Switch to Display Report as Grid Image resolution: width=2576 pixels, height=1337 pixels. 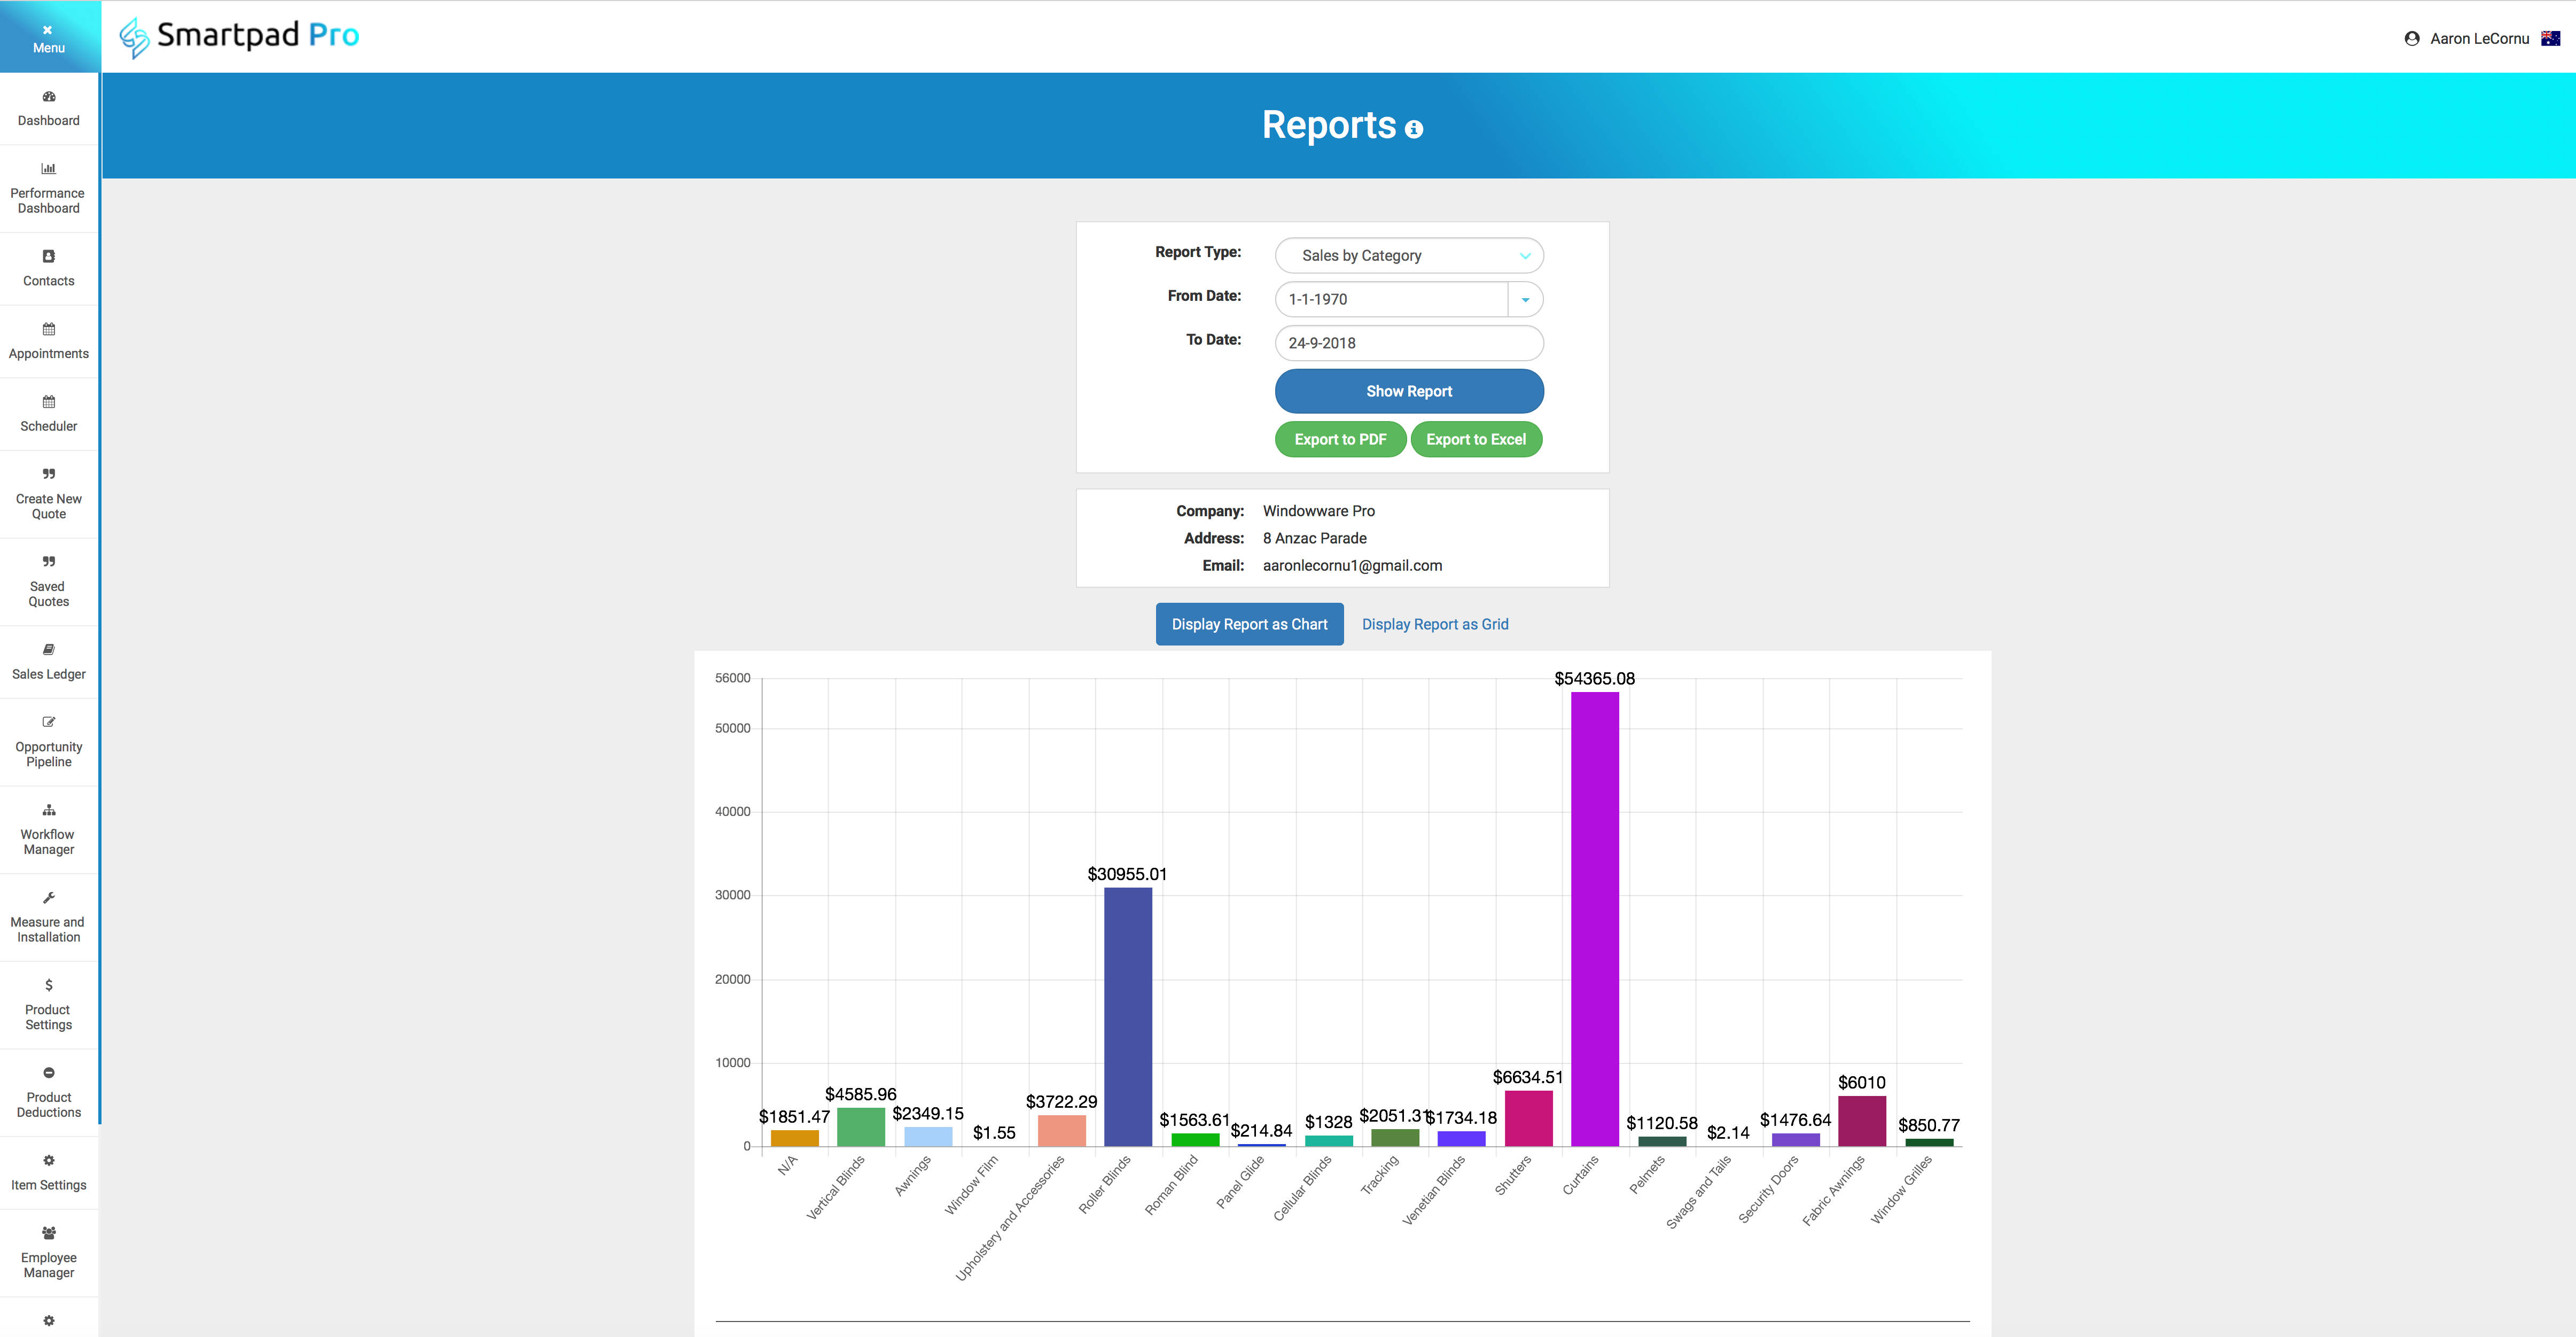[x=1435, y=624]
